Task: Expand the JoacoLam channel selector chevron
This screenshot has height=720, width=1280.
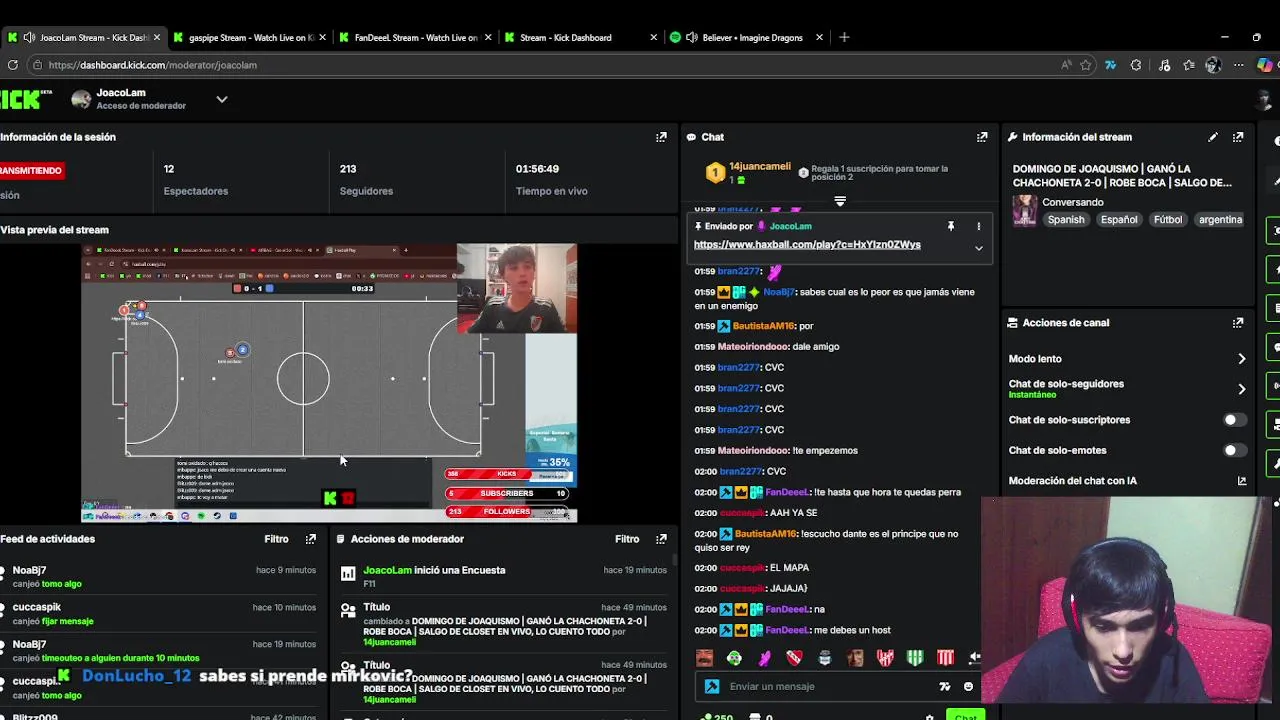Action: [x=222, y=99]
